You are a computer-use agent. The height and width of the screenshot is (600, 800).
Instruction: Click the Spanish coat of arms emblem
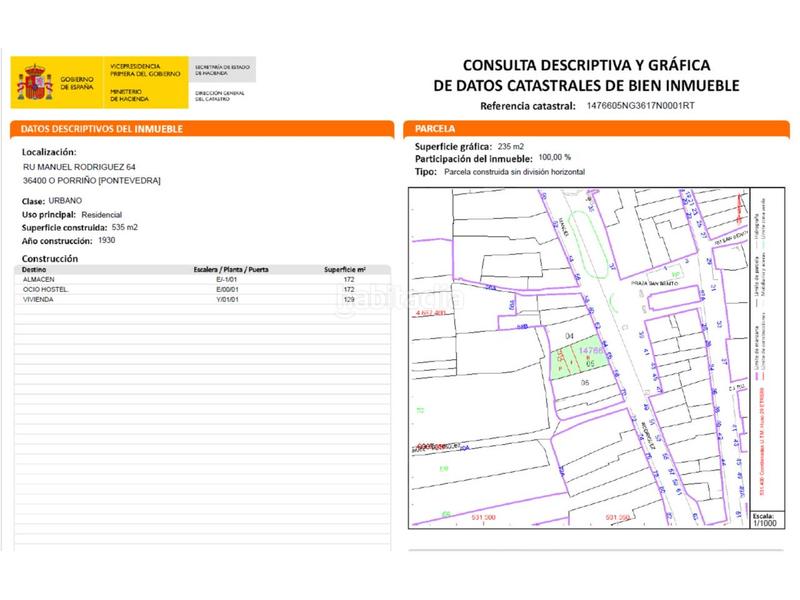[x=32, y=83]
